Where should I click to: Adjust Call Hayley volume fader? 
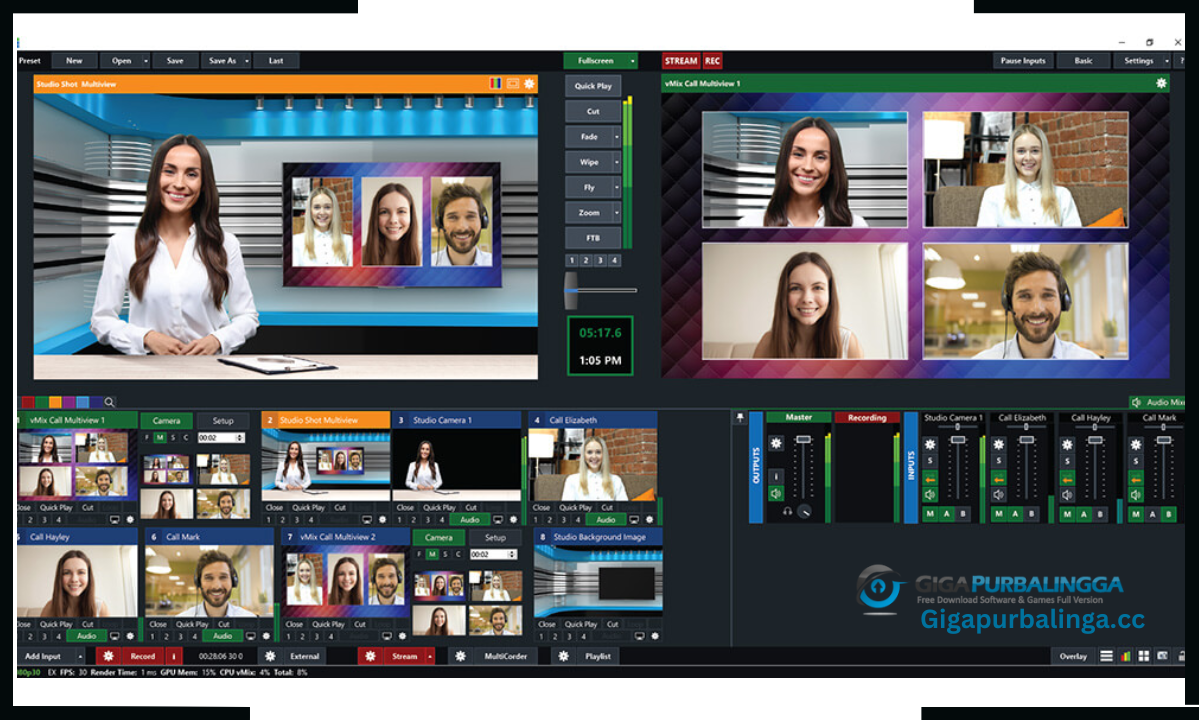pos(1096,440)
